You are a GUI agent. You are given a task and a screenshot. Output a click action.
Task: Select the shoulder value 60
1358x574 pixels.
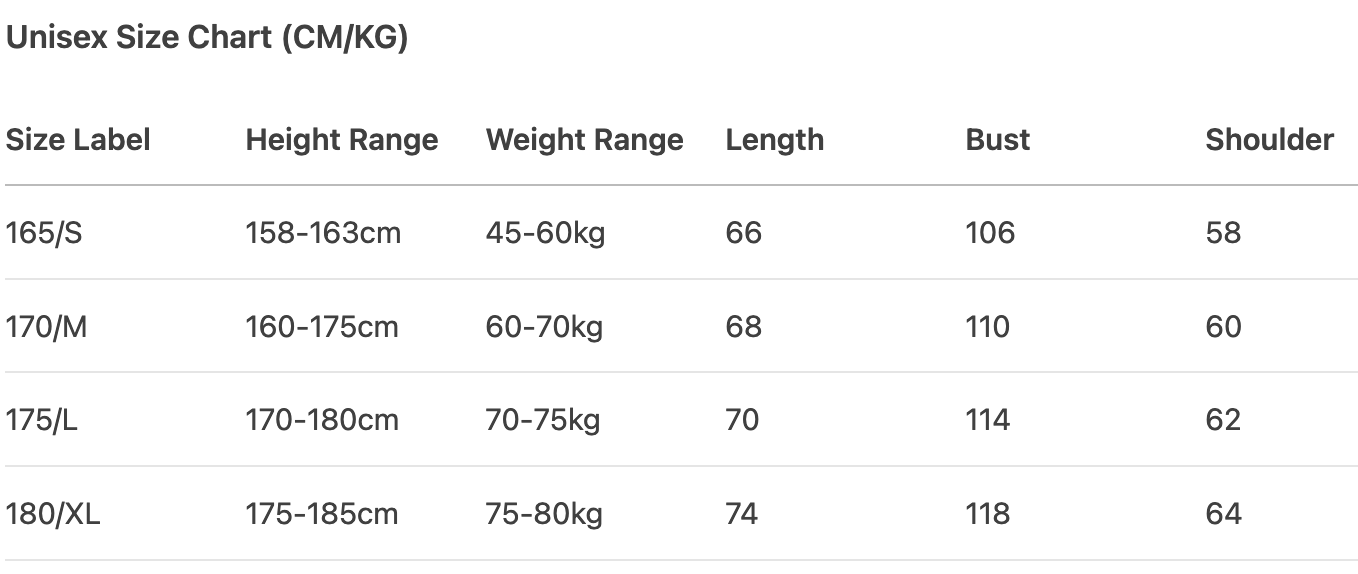[1223, 327]
